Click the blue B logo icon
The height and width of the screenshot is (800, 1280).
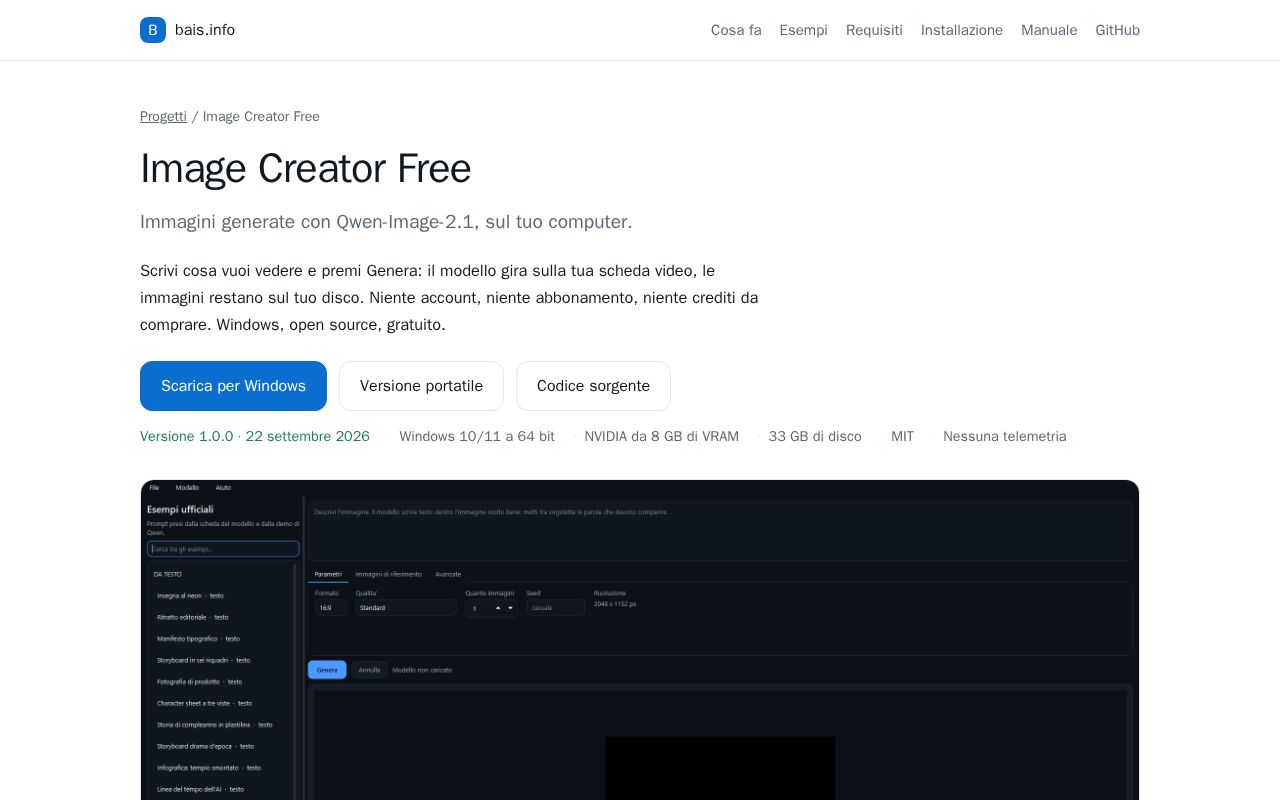[153, 30]
